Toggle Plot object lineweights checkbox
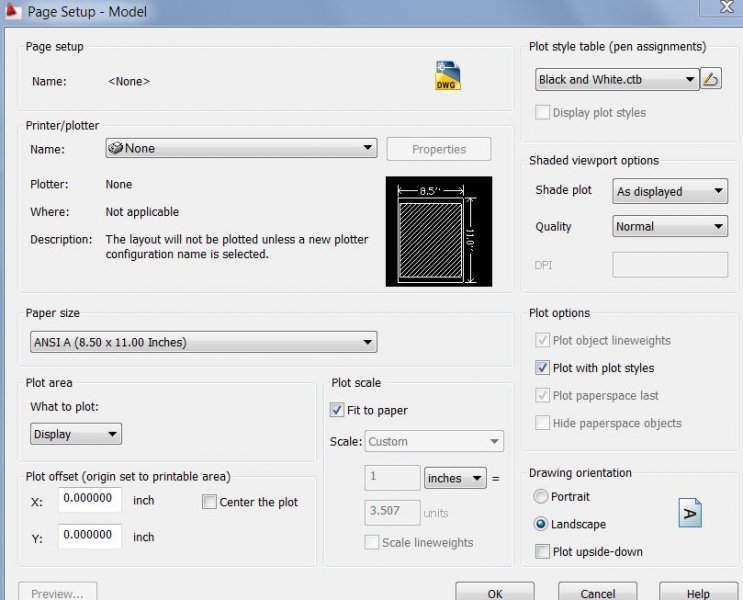Viewport: 743px width, 600px height. pos(542,340)
